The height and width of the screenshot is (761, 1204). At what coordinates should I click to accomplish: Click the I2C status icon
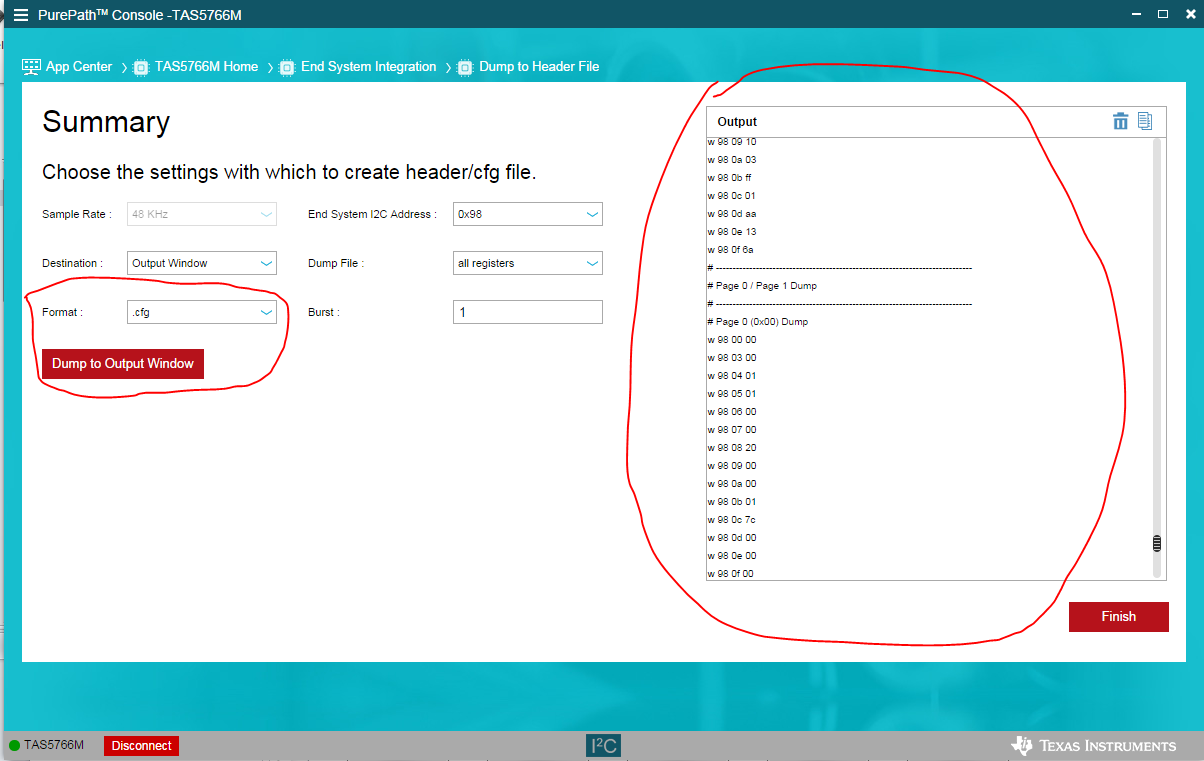tap(603, 745)
